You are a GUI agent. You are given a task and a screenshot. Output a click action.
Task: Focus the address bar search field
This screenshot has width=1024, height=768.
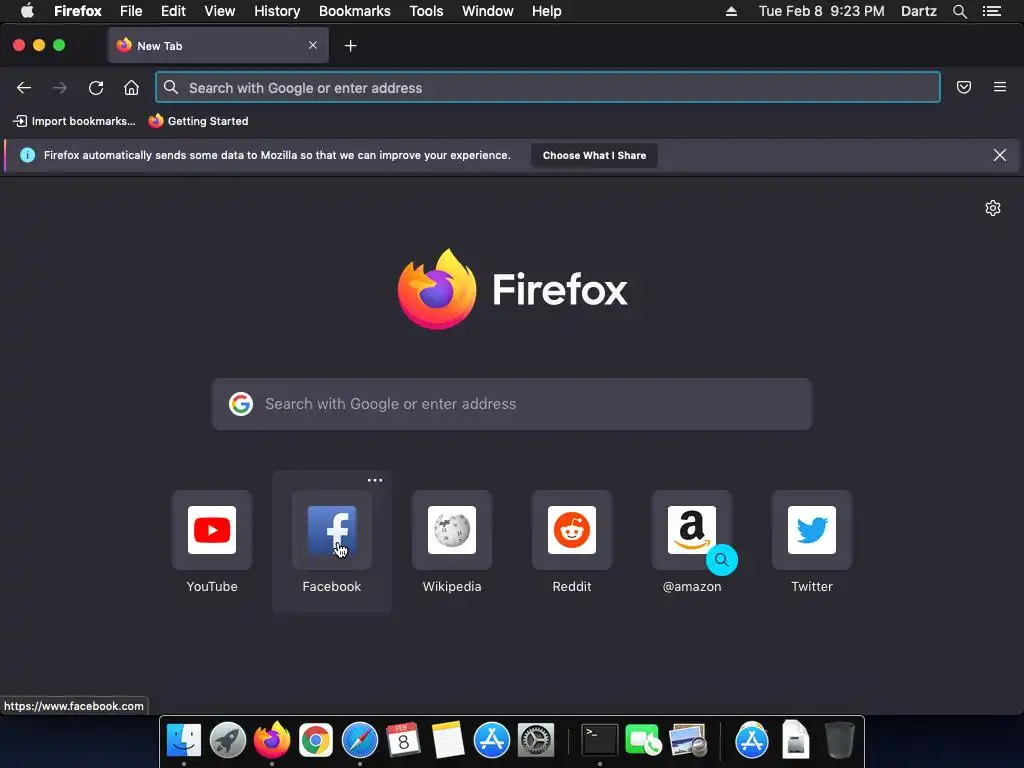[548, 88]
